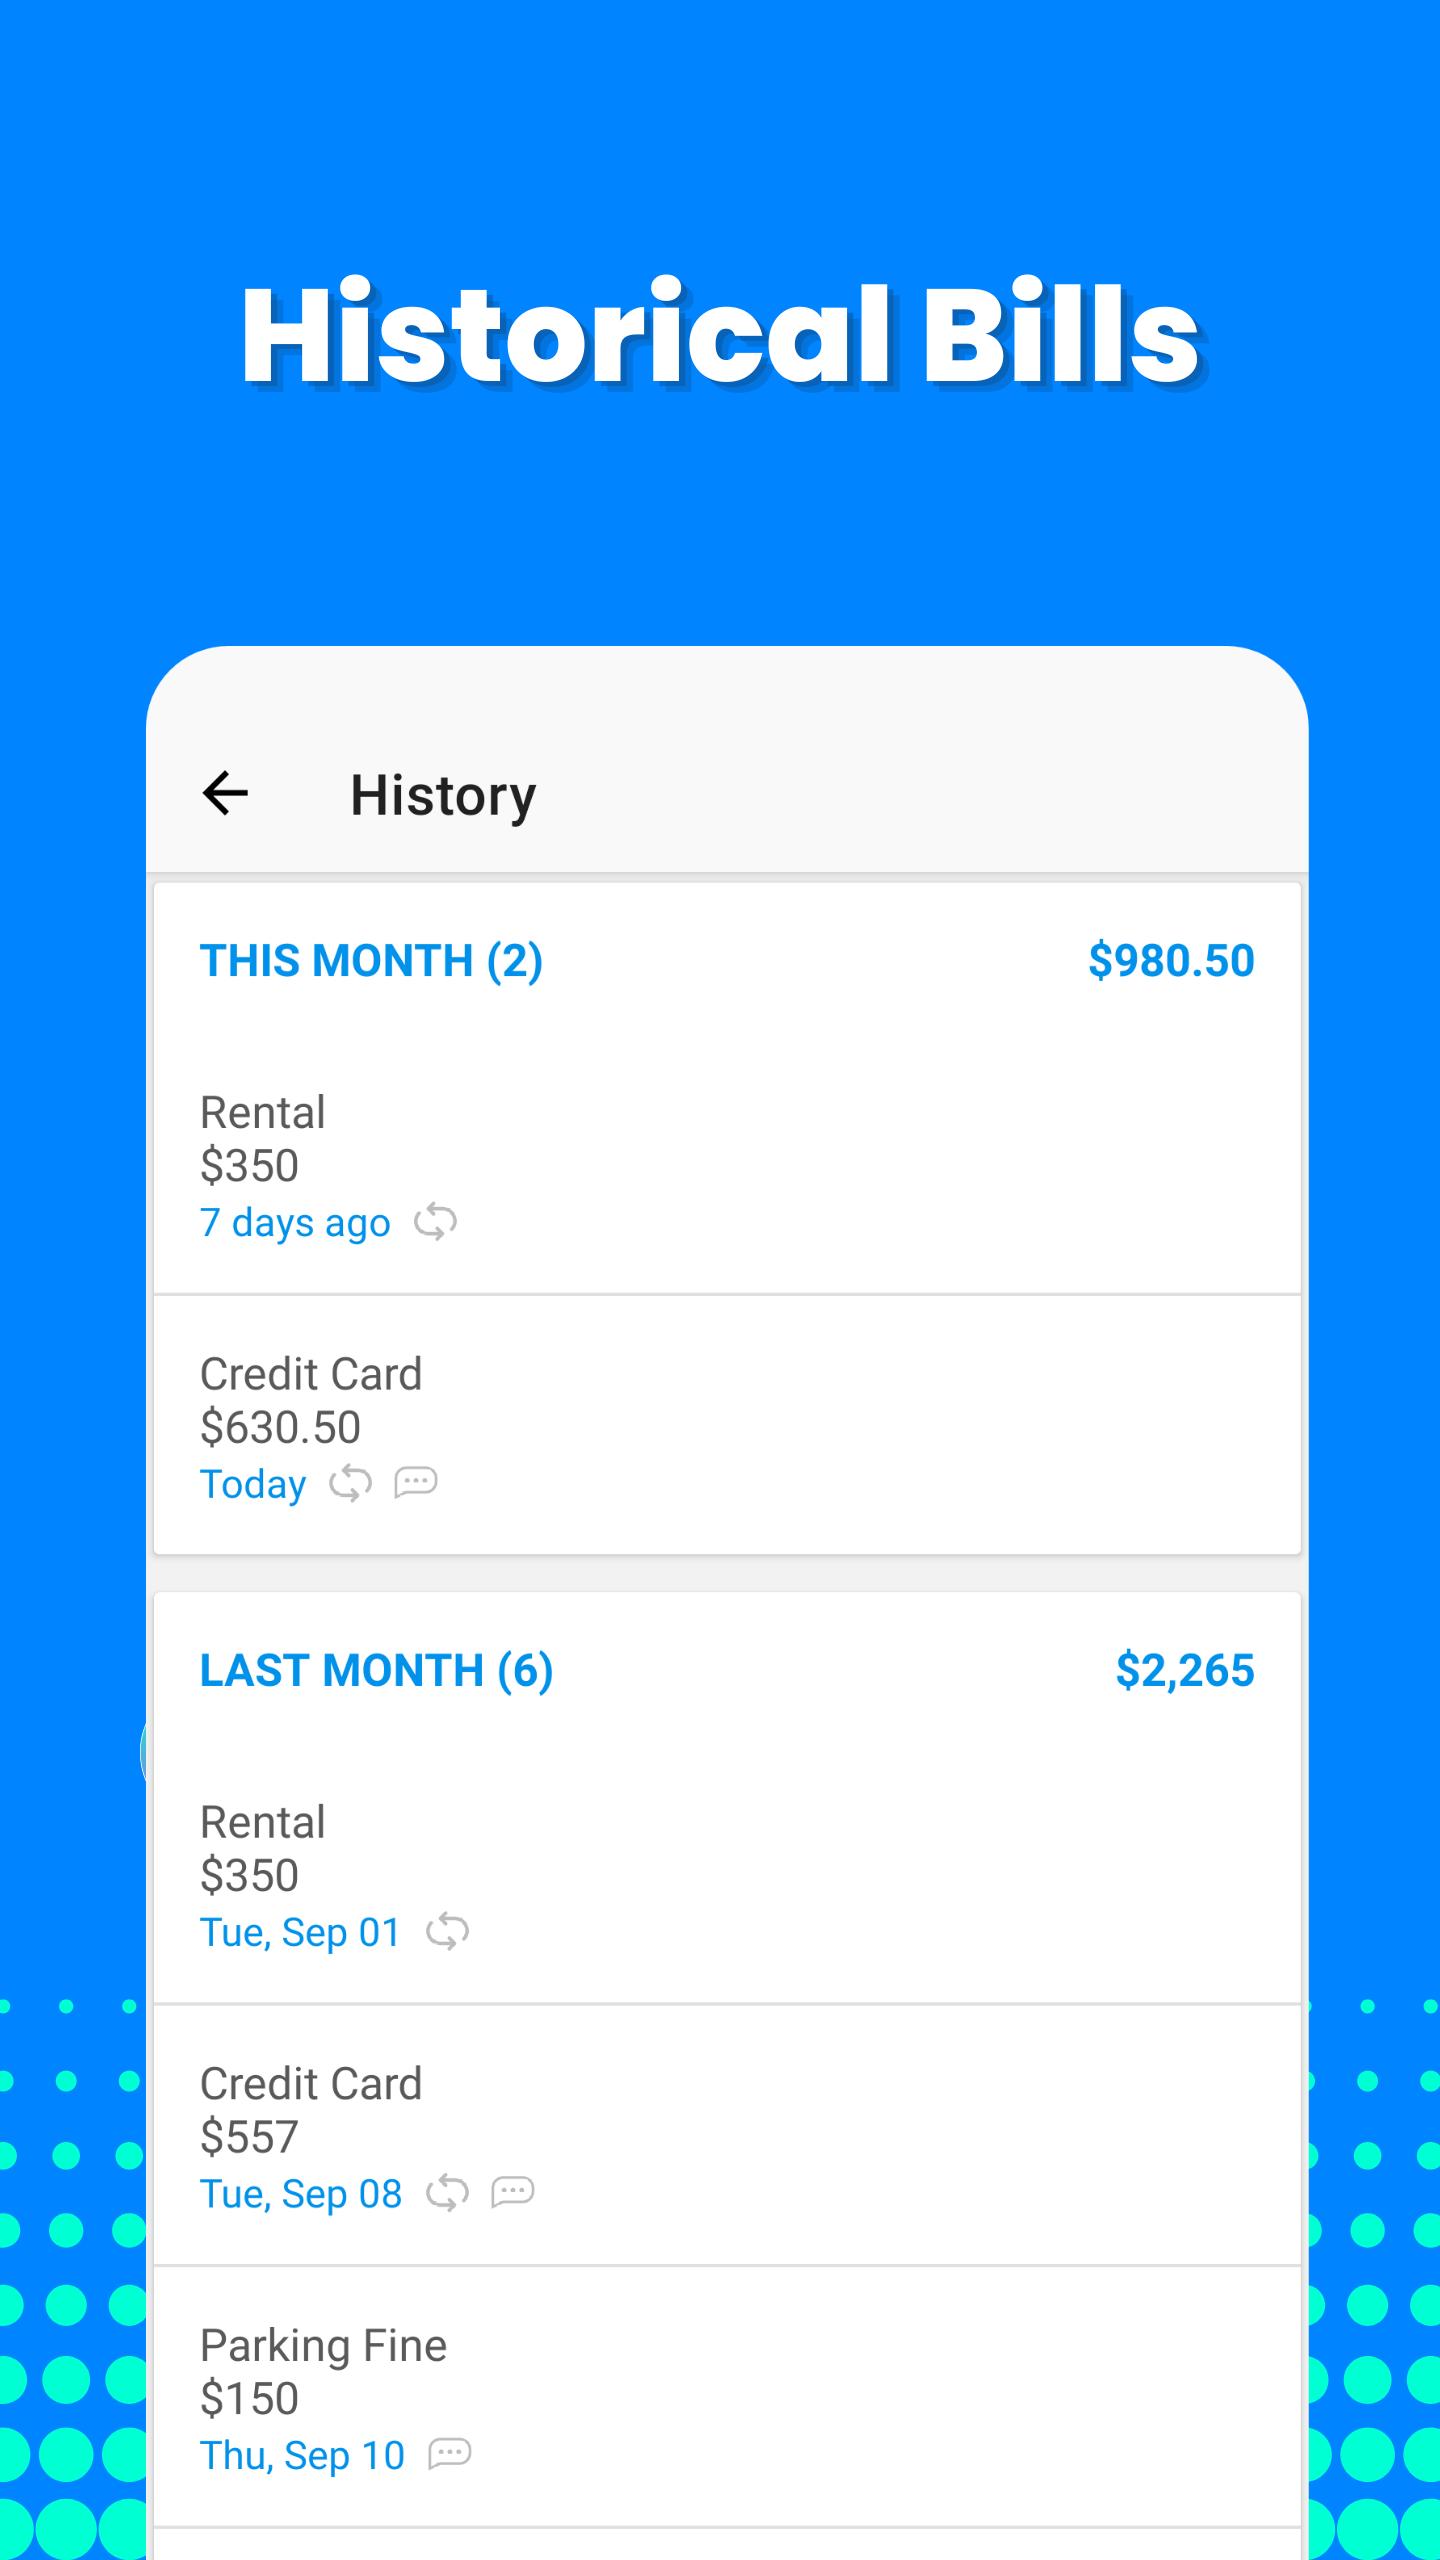Tap the 'History' screen title
The width and height of the screenshot is (1440, 2560).
click(x=443, y=796)
